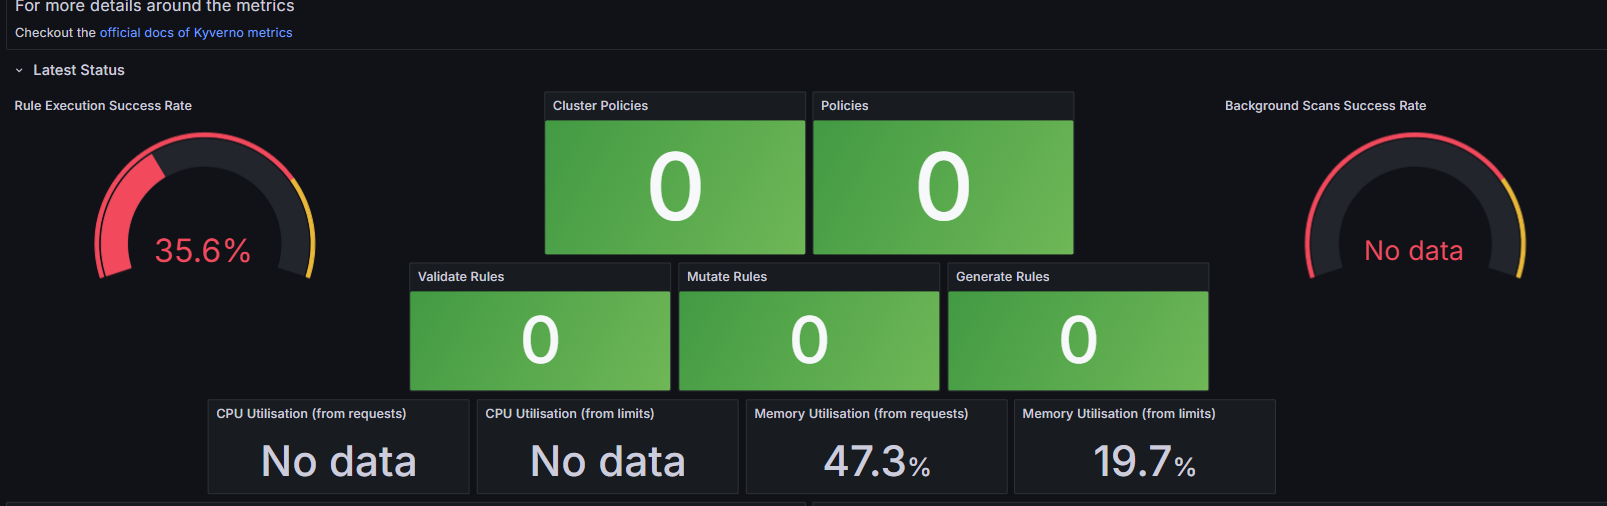Open the Cluster Policies panel title
The height and width of the screenshot is (506, 1607).
pos(600,106)
